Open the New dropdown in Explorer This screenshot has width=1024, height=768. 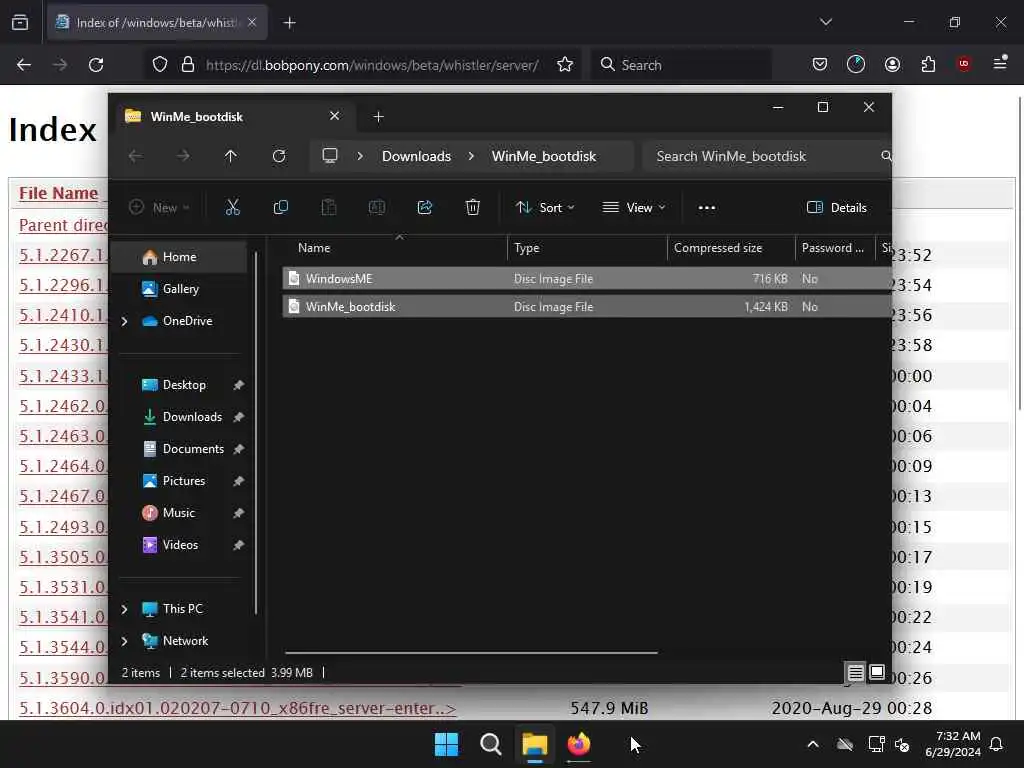[160, 208]
